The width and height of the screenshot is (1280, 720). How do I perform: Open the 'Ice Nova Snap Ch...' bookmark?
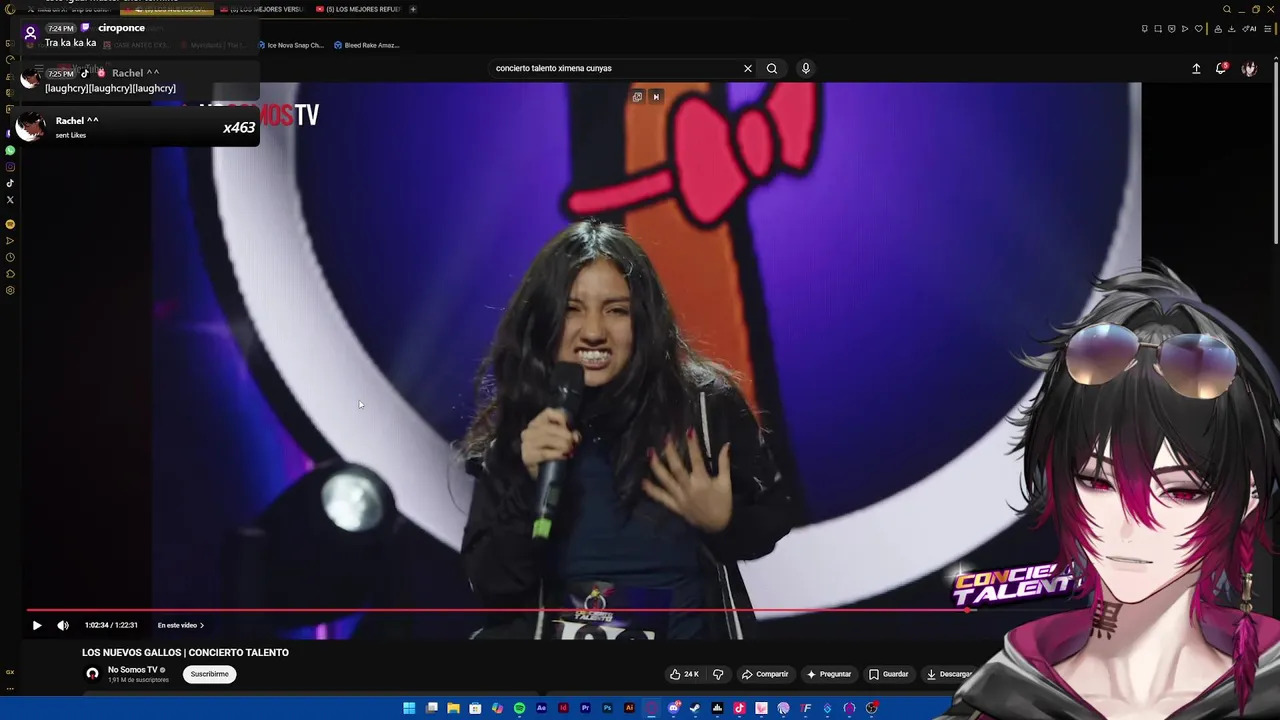291,45
